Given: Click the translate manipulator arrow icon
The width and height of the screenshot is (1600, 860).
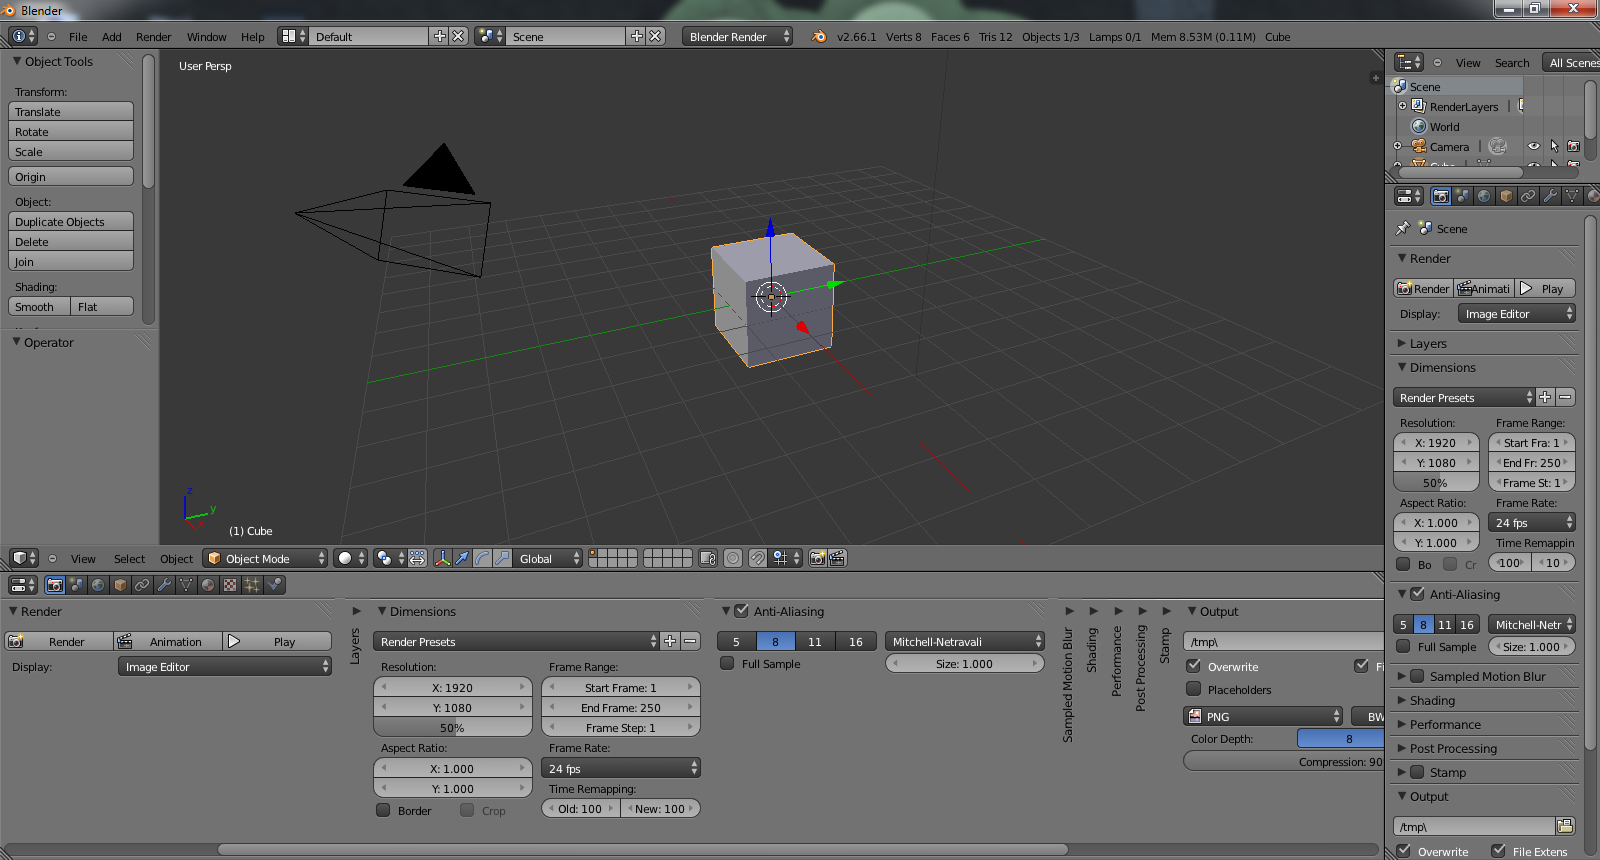Looking at the screenshot, I should (462, 558).
